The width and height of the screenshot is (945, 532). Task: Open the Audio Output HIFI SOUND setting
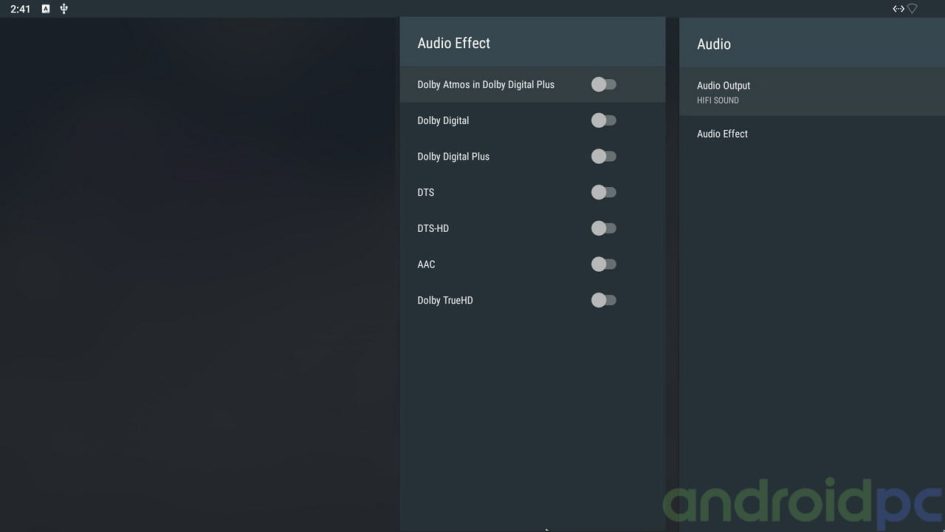[x=812, y=92]
